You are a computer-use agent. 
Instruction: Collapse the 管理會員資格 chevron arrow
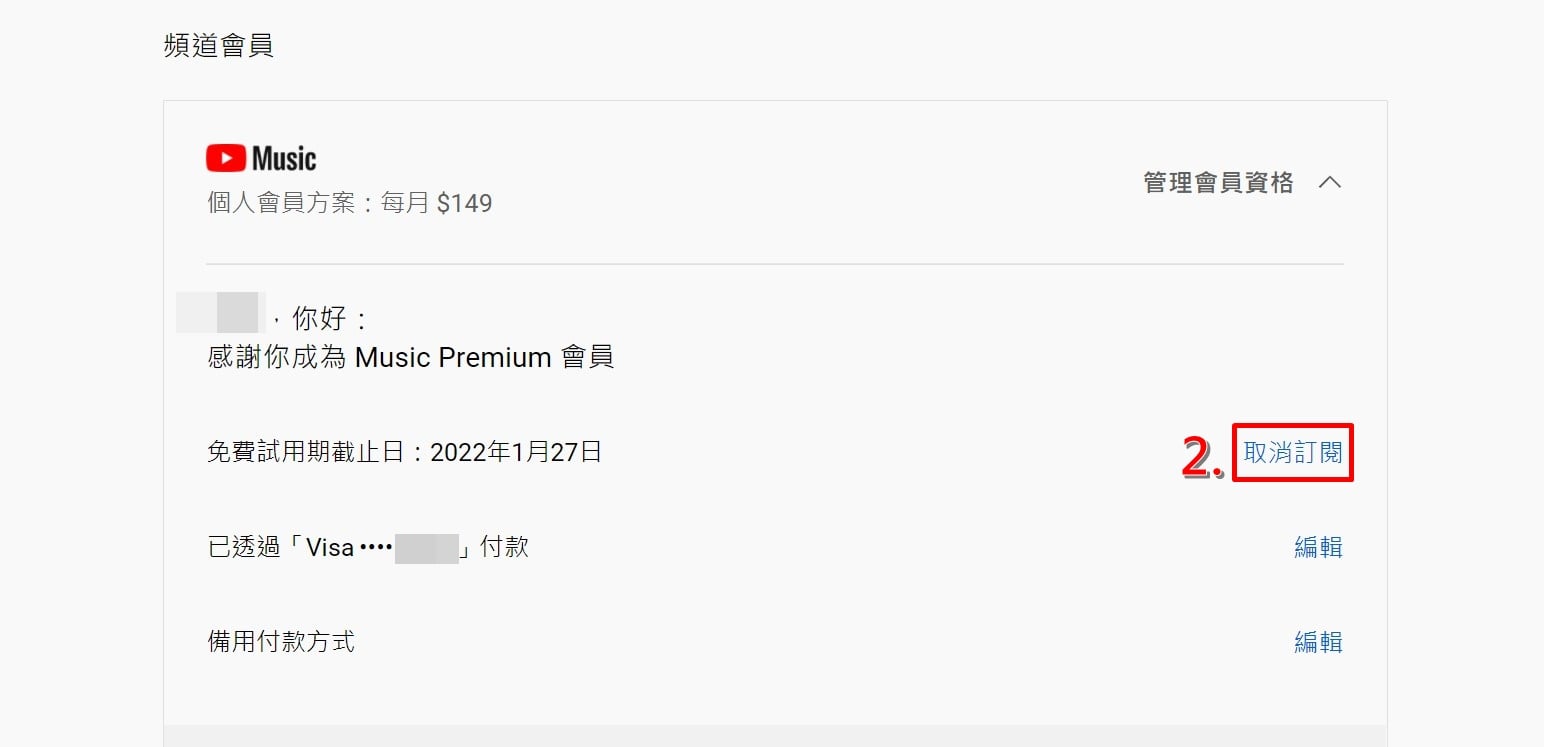[x=1329, y=183]
